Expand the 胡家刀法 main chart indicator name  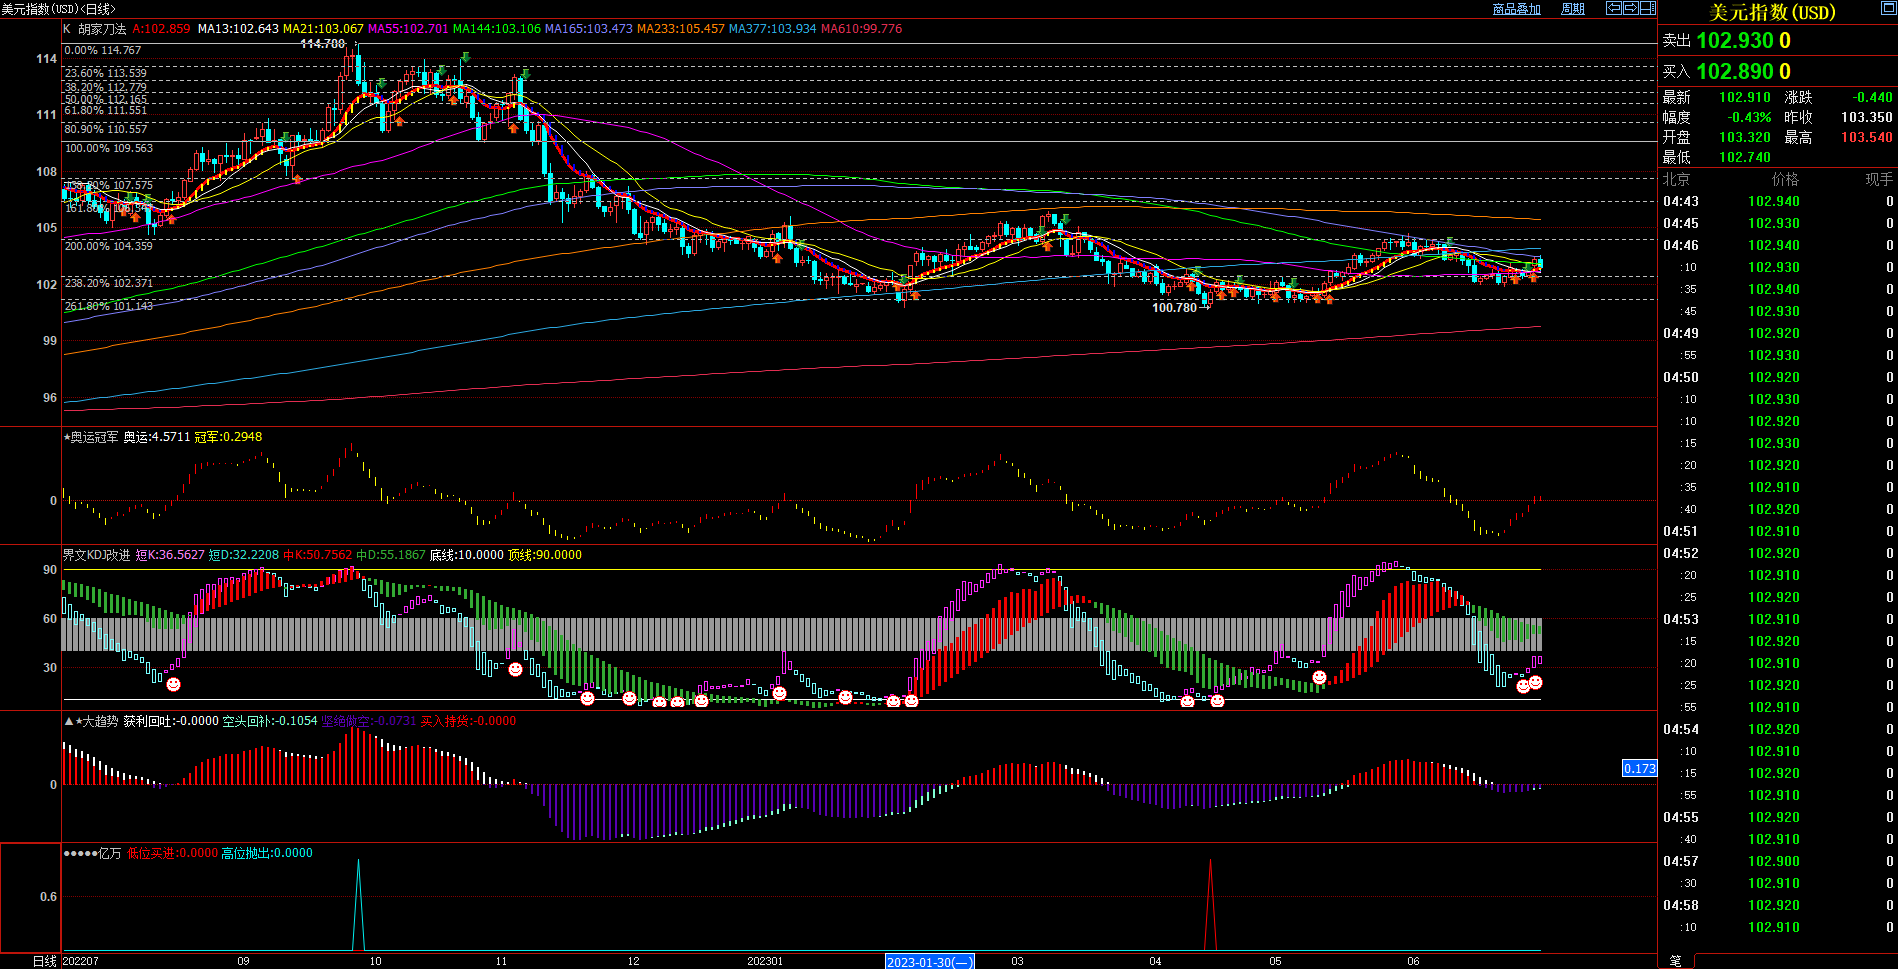[102, 29]
